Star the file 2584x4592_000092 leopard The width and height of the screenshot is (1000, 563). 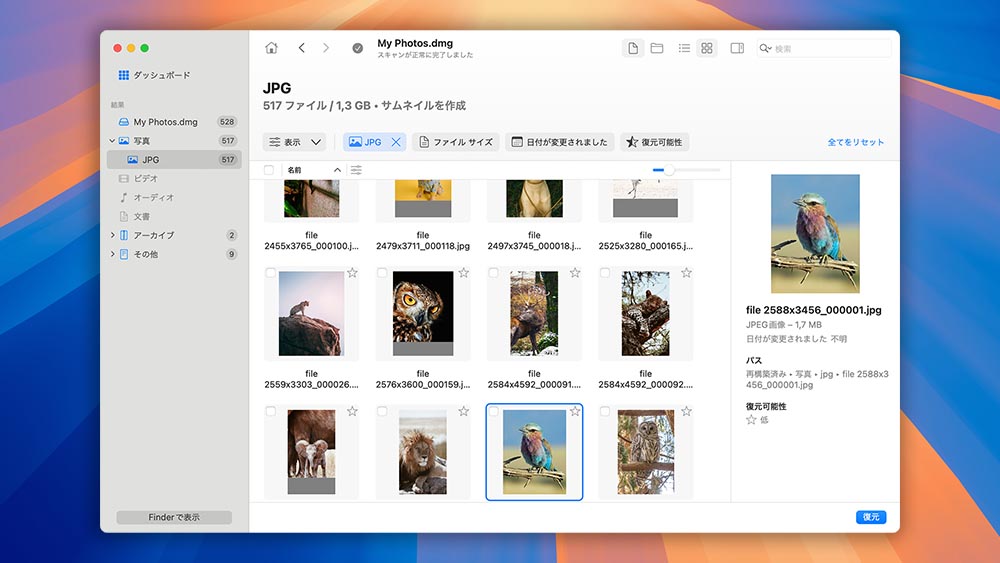point(686,273)
